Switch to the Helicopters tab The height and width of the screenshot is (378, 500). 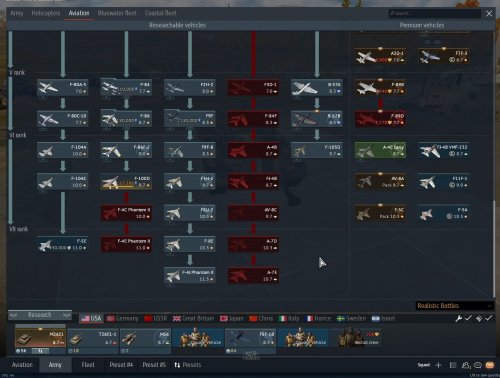coord(46,13)
